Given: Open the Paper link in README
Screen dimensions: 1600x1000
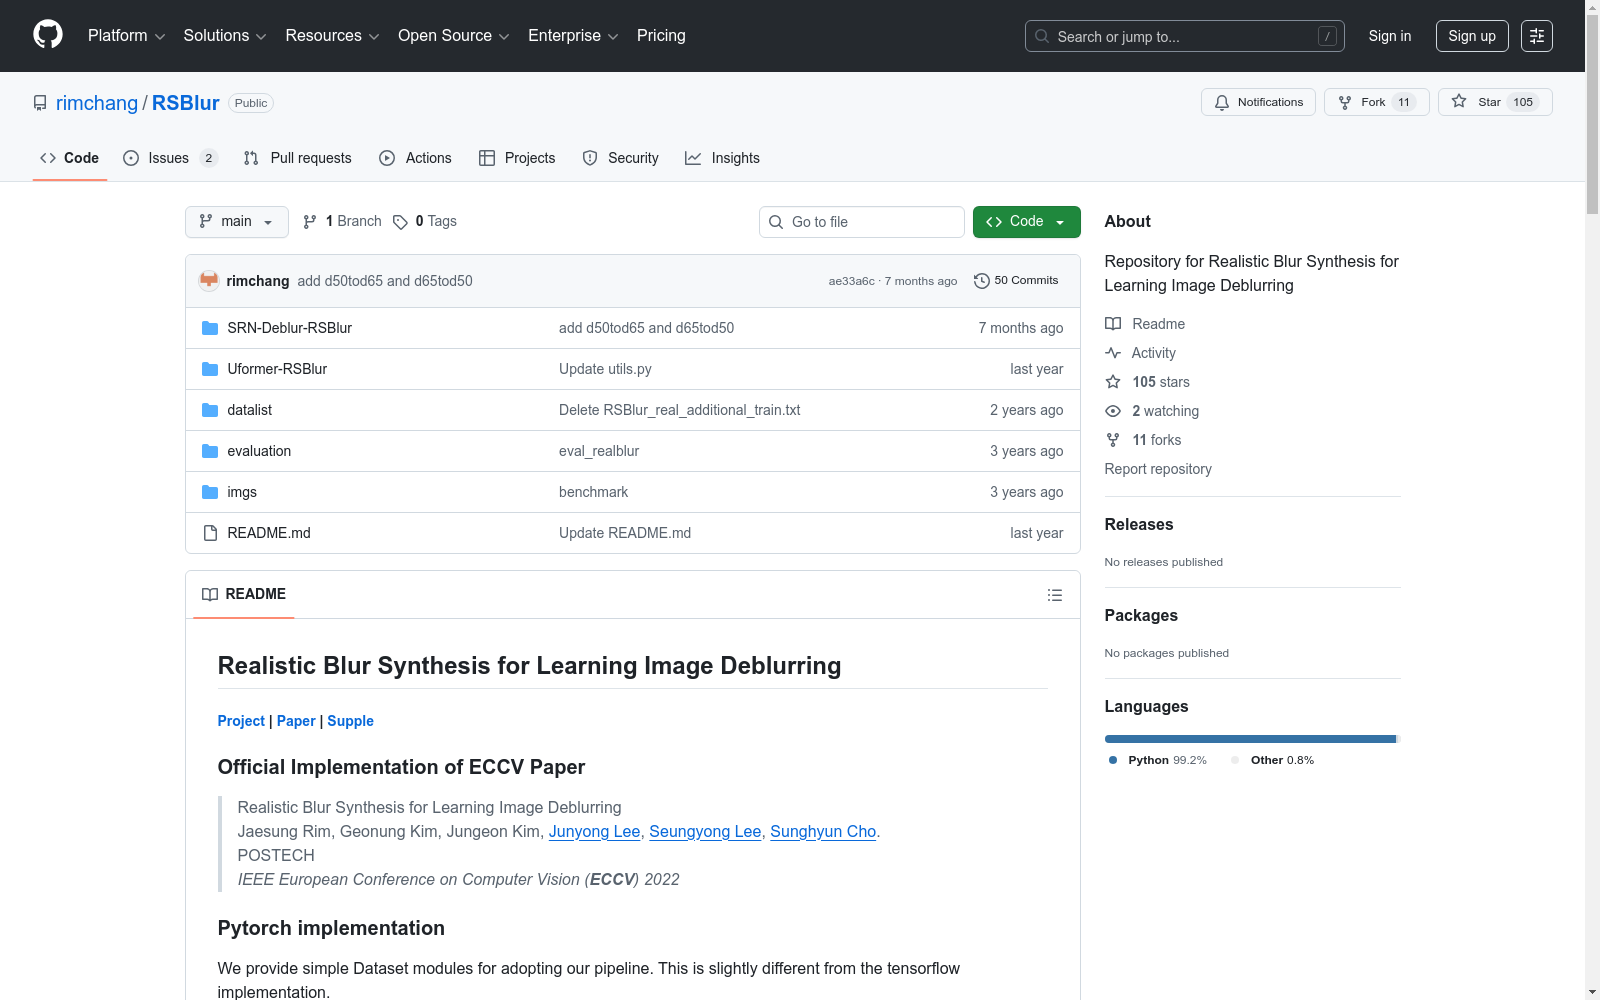Looking at the screenshot, I should point(296,721).
